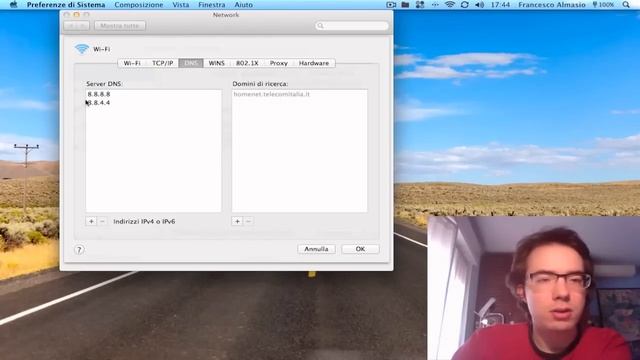Click the Mostra tutte button
Screen dimensions: 640x360
120,26
